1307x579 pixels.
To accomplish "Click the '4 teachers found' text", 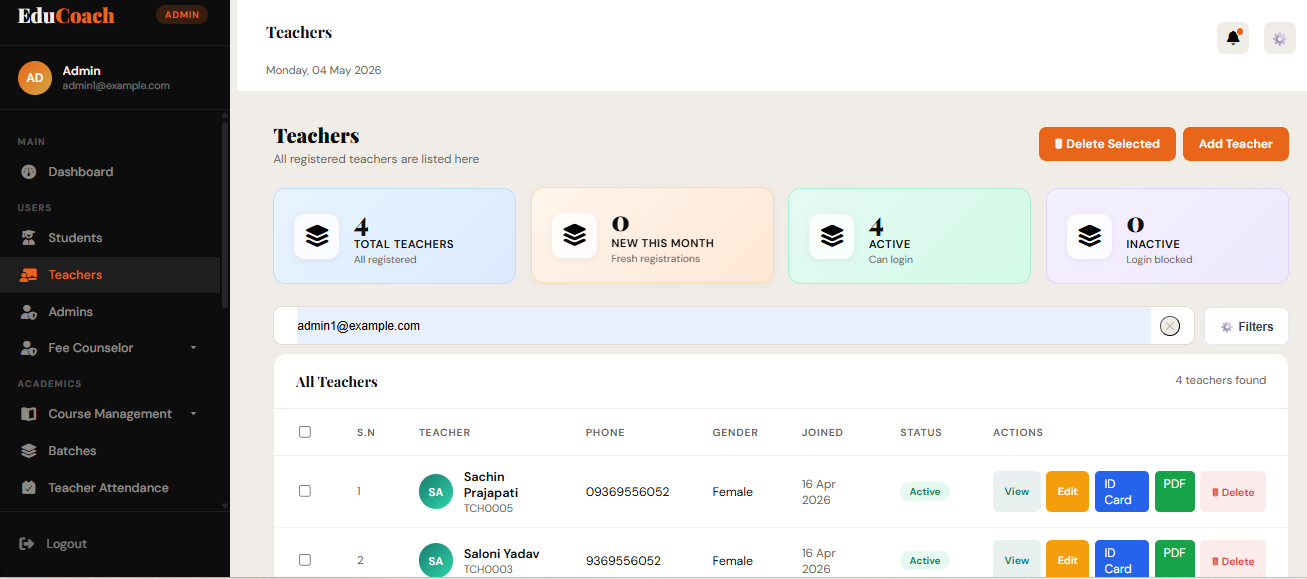I will click(x=1221, y=380).
